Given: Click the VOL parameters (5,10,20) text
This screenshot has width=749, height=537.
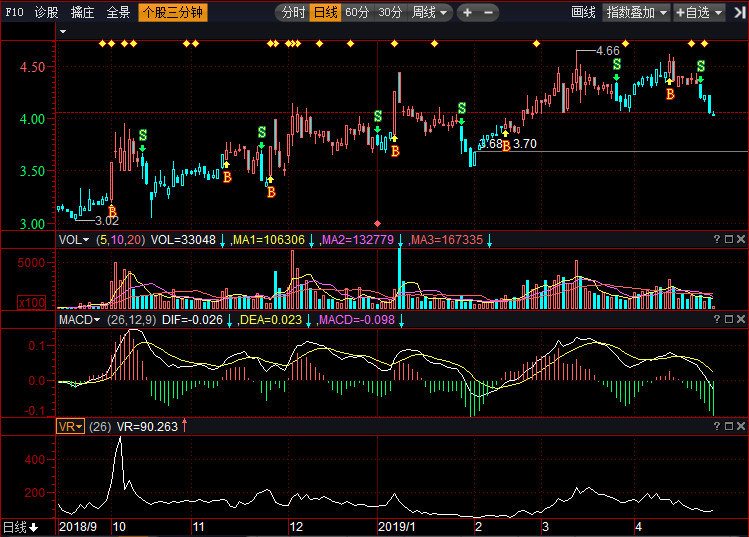Looking at the screenshot, I should point(120,240).
